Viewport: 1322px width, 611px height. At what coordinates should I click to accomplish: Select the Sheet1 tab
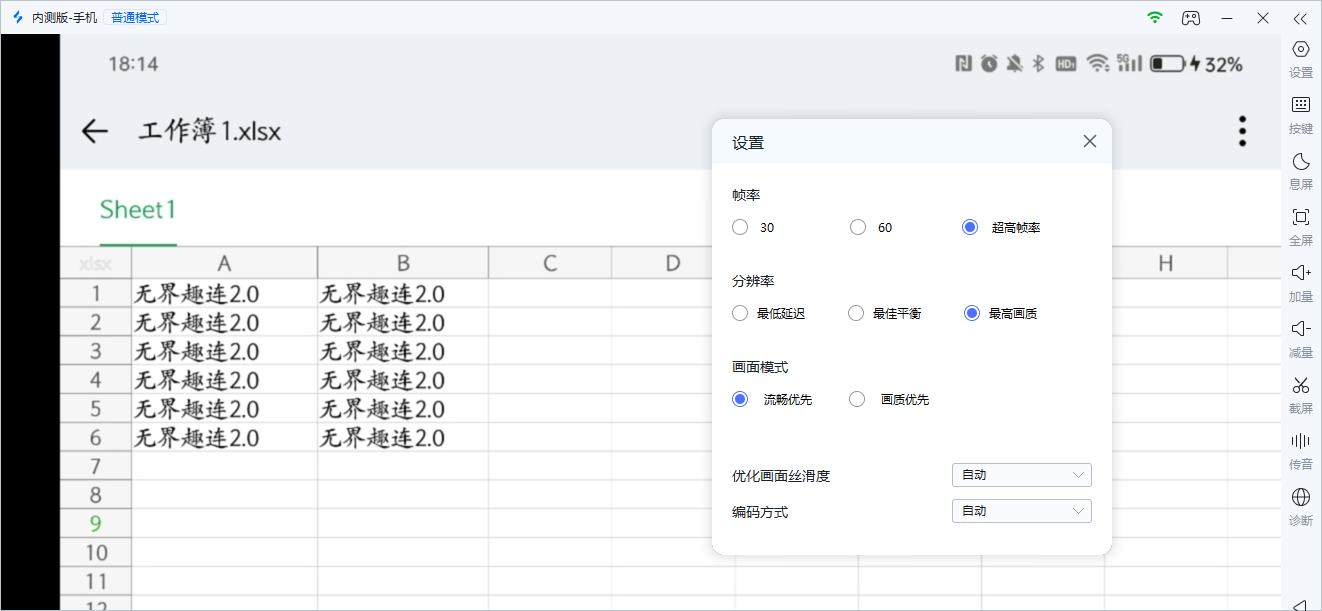click(137, 209)
